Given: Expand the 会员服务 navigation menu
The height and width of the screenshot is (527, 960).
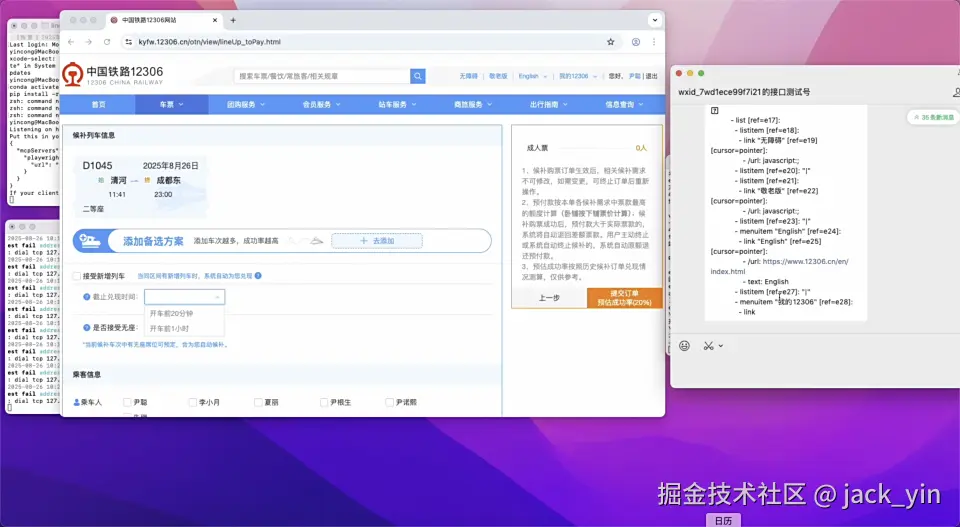Looking at the screenshot, I should coord(321,105).
